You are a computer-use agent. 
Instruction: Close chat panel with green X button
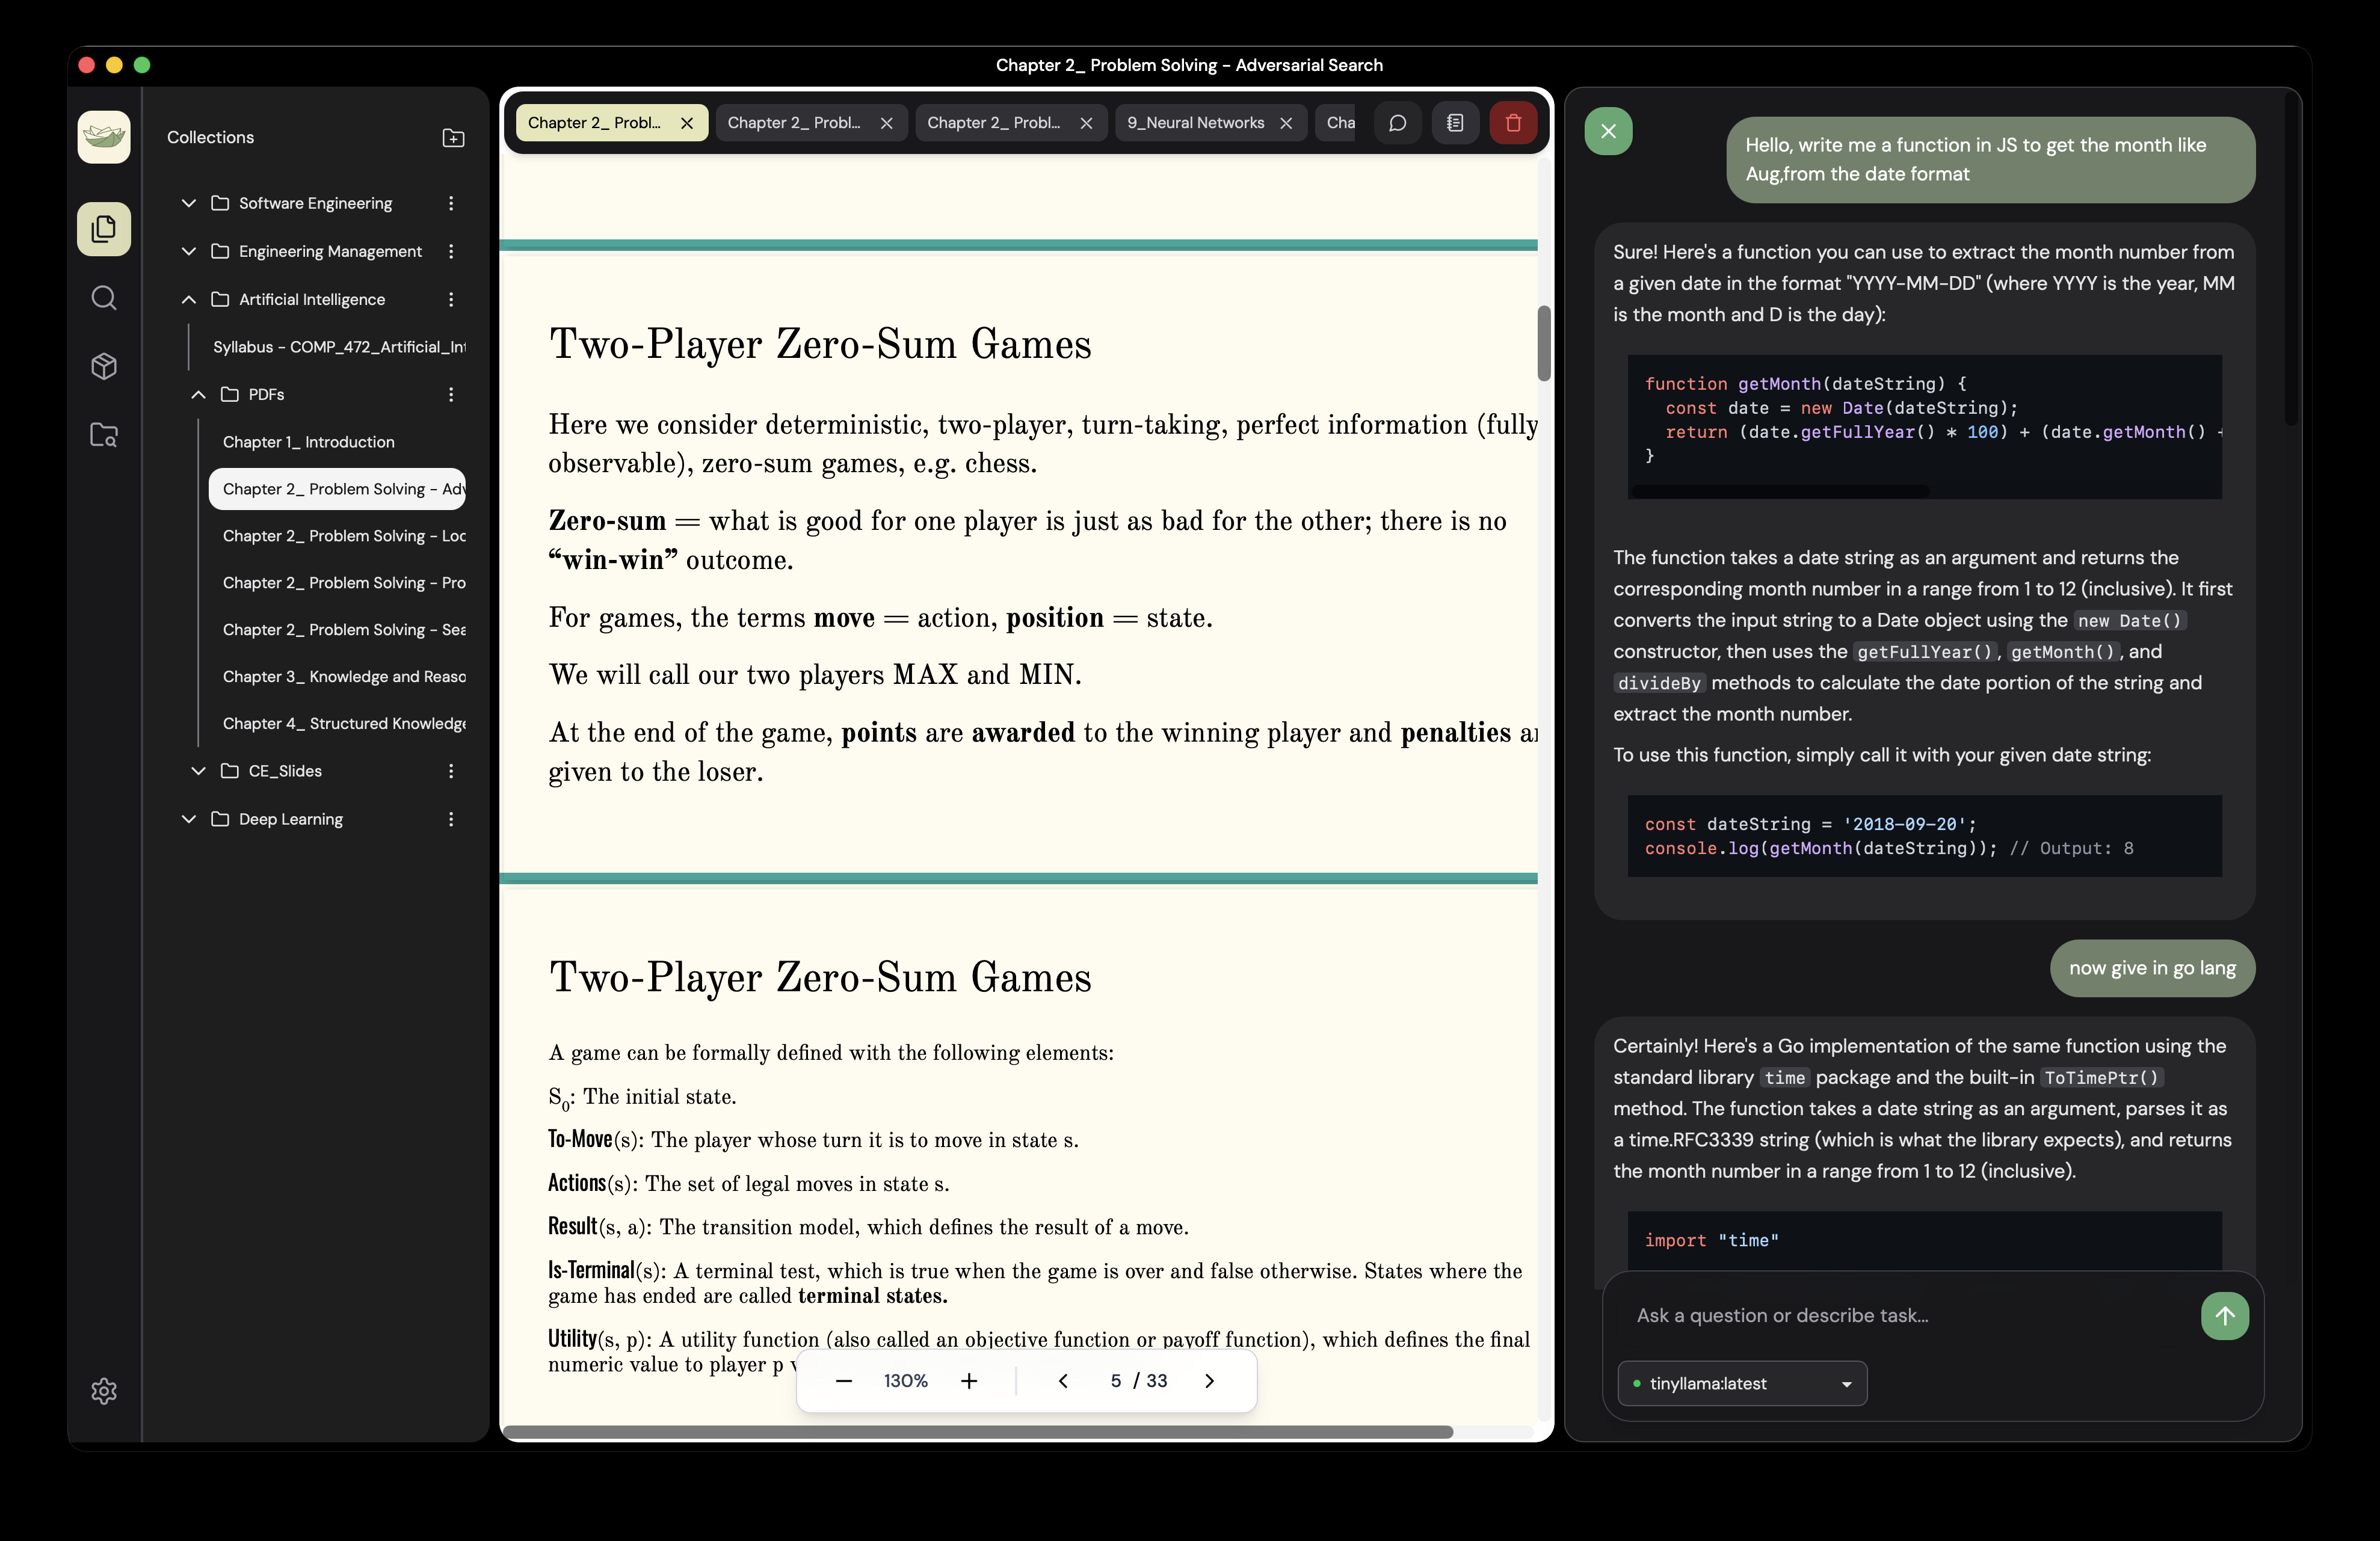coord(1608,131)
